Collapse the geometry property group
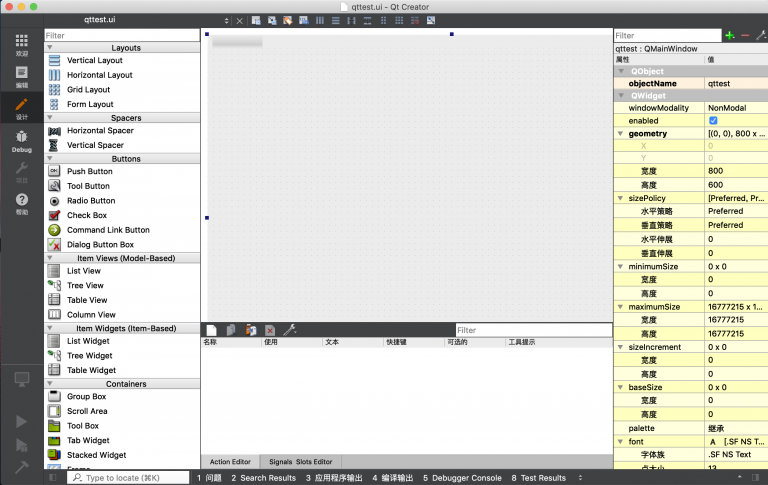 pyautogui.click(x=620, y=134)
